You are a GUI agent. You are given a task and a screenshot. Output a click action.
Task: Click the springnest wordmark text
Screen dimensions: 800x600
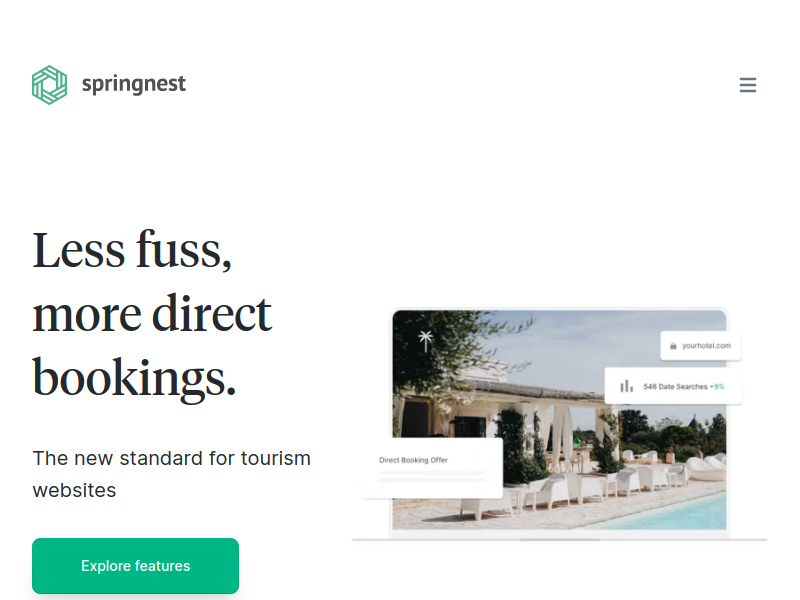pyautogui.click(x=134, y=84)
